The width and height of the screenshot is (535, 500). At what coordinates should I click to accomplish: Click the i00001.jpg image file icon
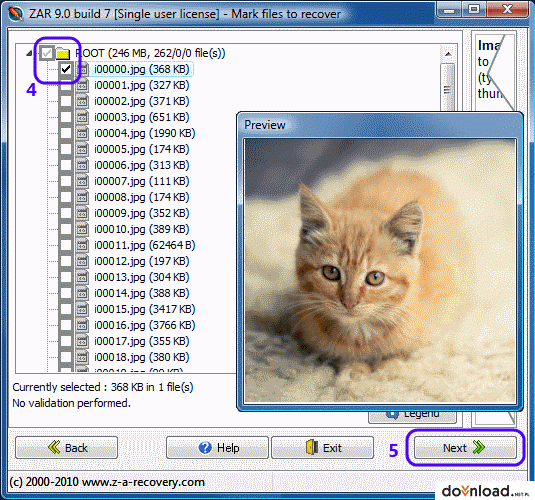coord(82,85)
